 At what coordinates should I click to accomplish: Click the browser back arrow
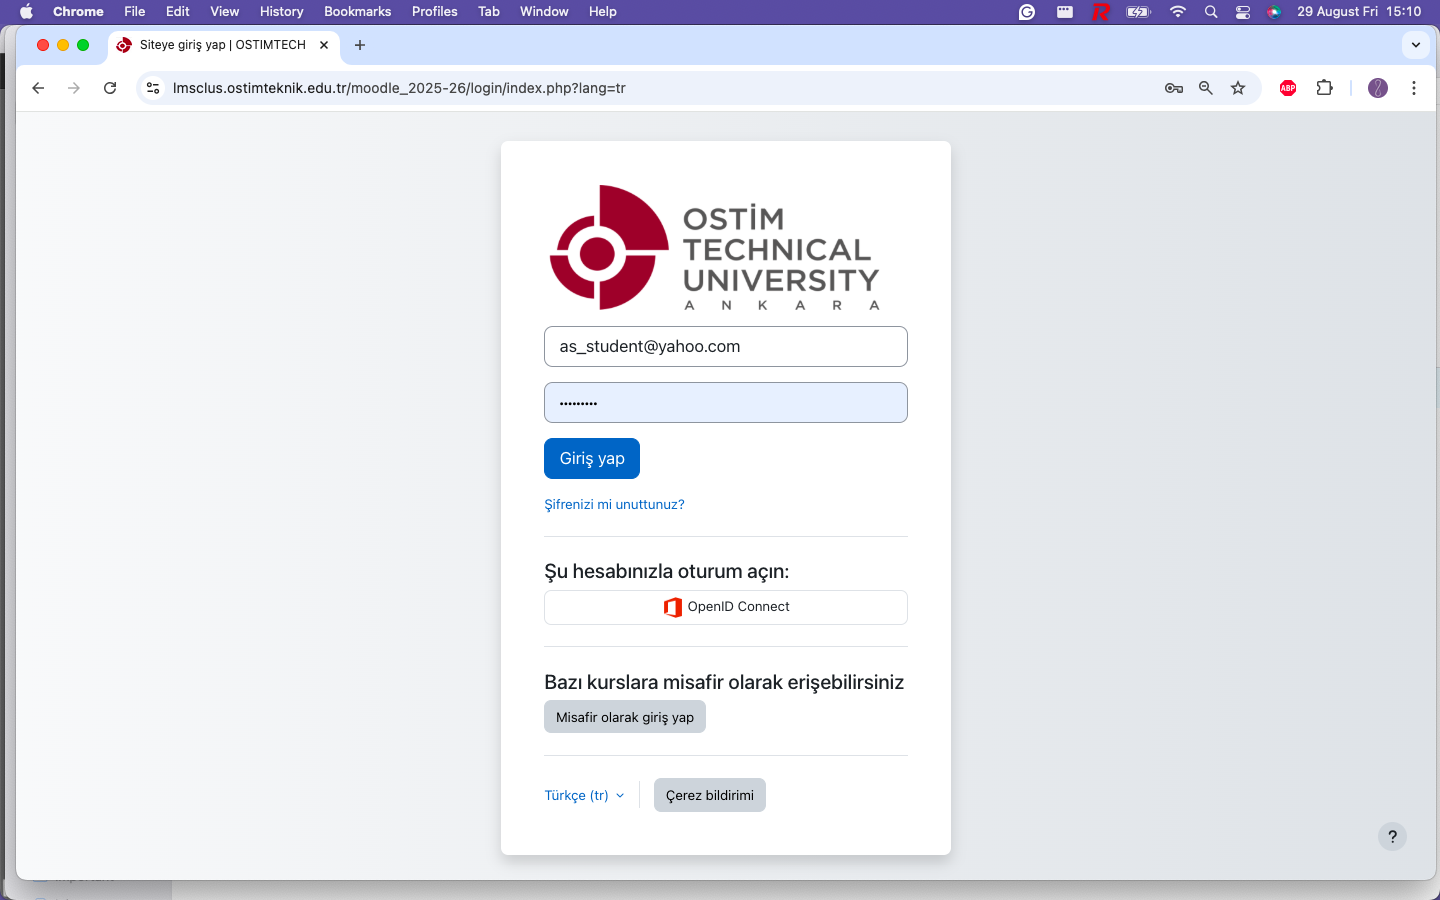tap(38, 88)
